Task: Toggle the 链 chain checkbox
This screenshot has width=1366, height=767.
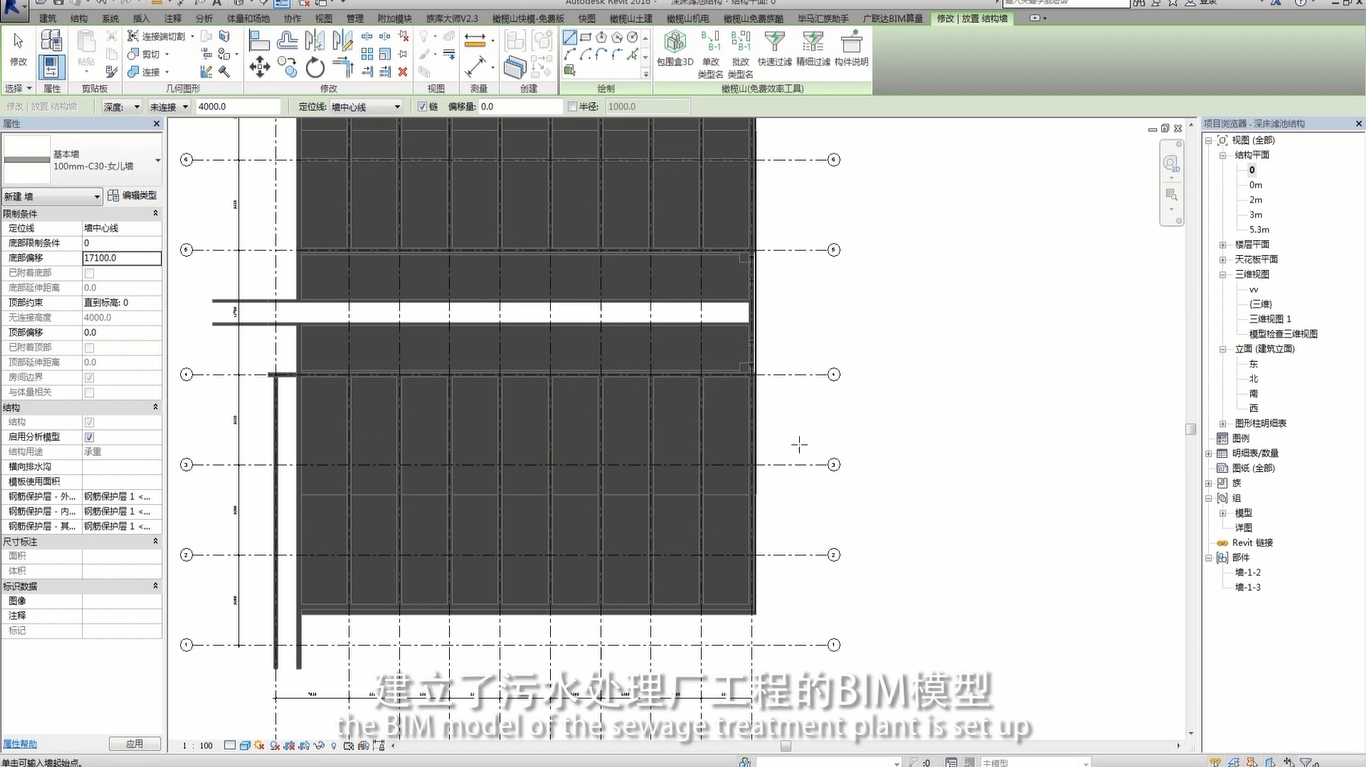Action: point(422,106)
